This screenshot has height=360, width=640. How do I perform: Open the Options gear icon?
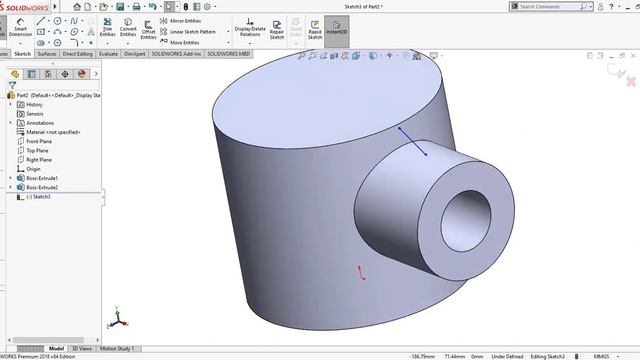pos(207,7)
